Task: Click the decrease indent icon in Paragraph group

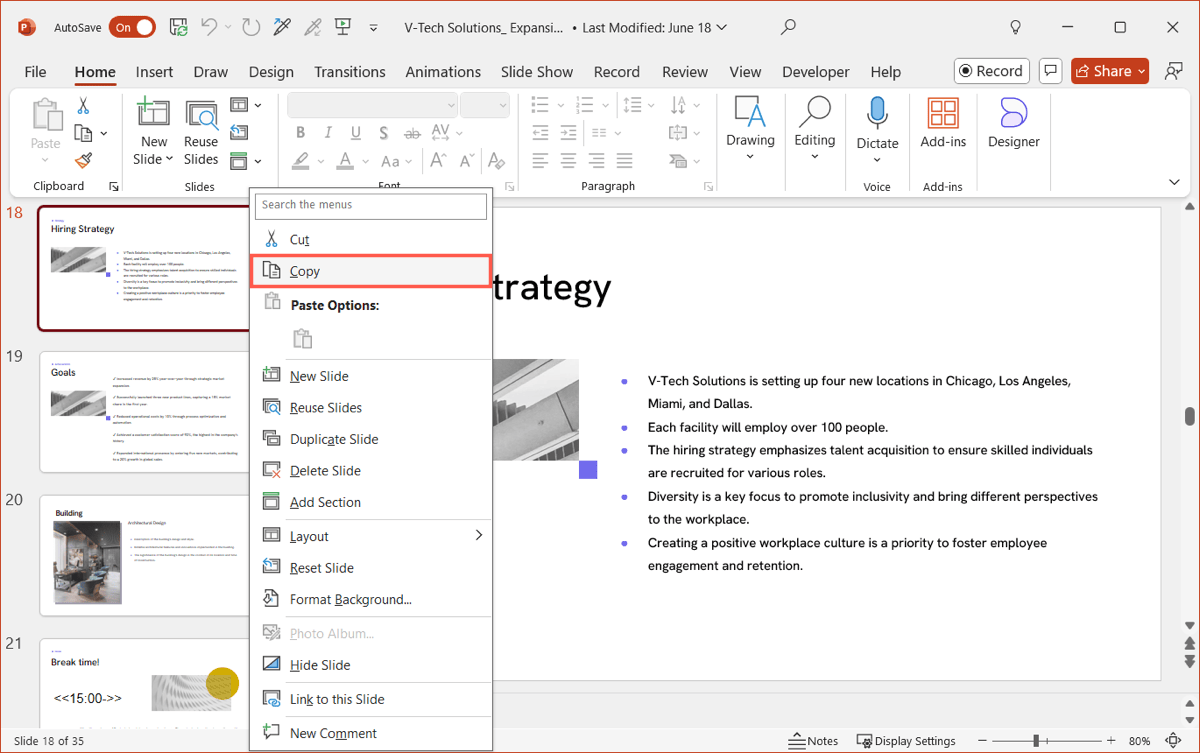Action: [541, 132]
